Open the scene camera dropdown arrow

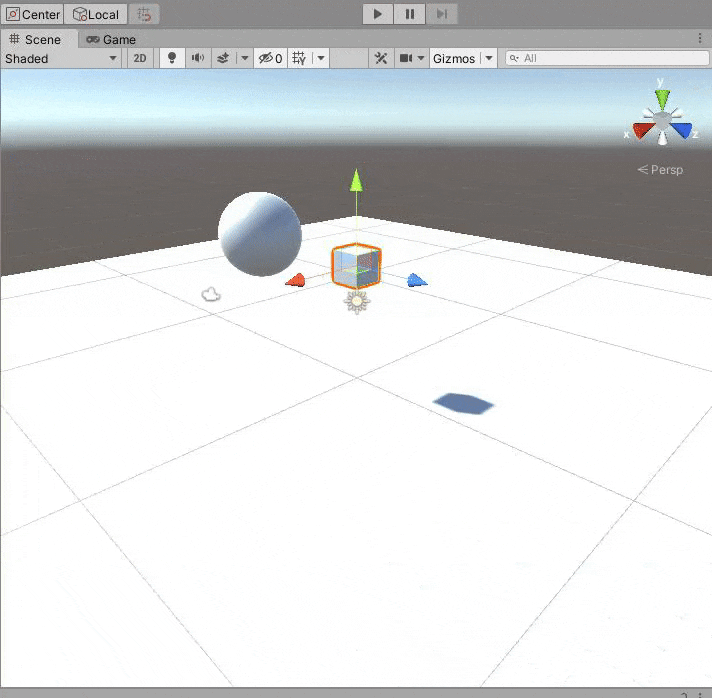click(421, 58)
